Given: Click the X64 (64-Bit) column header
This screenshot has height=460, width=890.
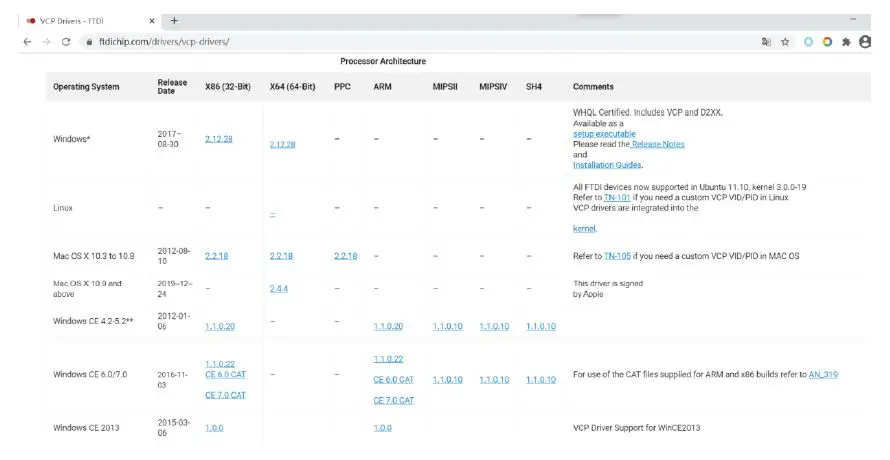Looking at the screenshot, I should [x=292, y=87].
